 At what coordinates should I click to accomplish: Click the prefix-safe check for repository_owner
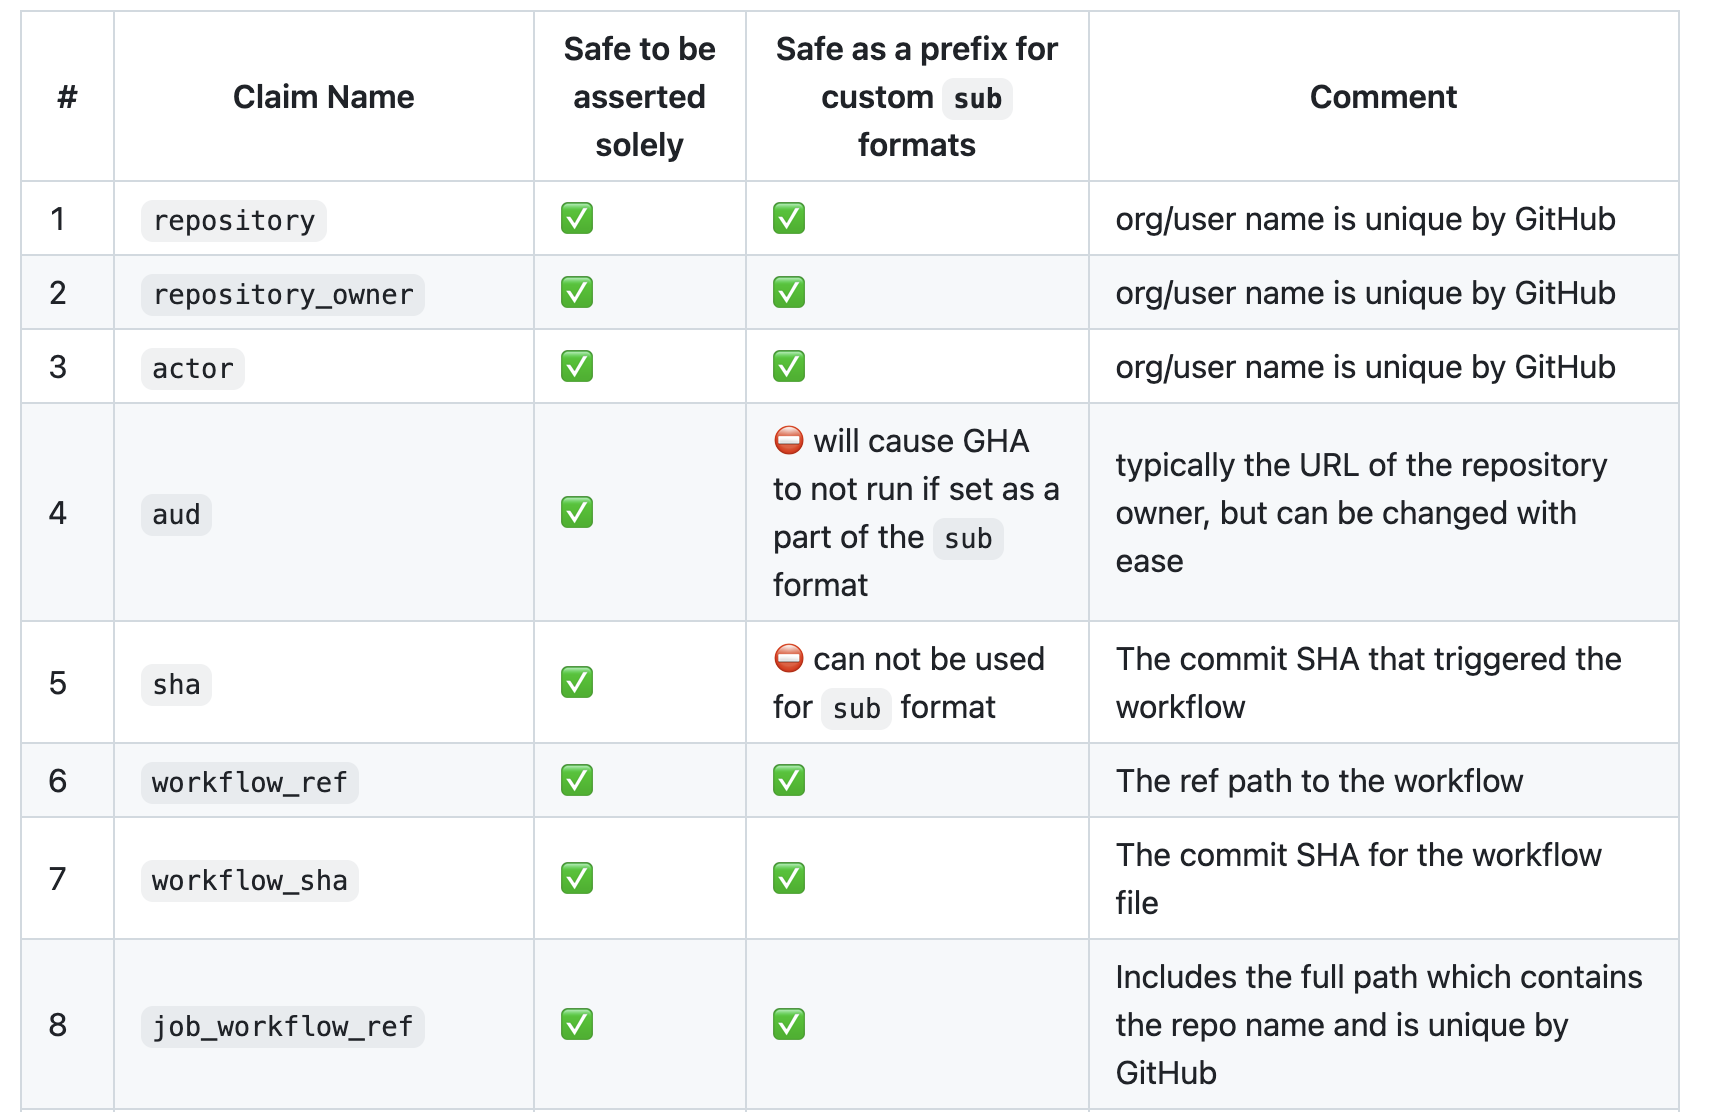point(789,292)
